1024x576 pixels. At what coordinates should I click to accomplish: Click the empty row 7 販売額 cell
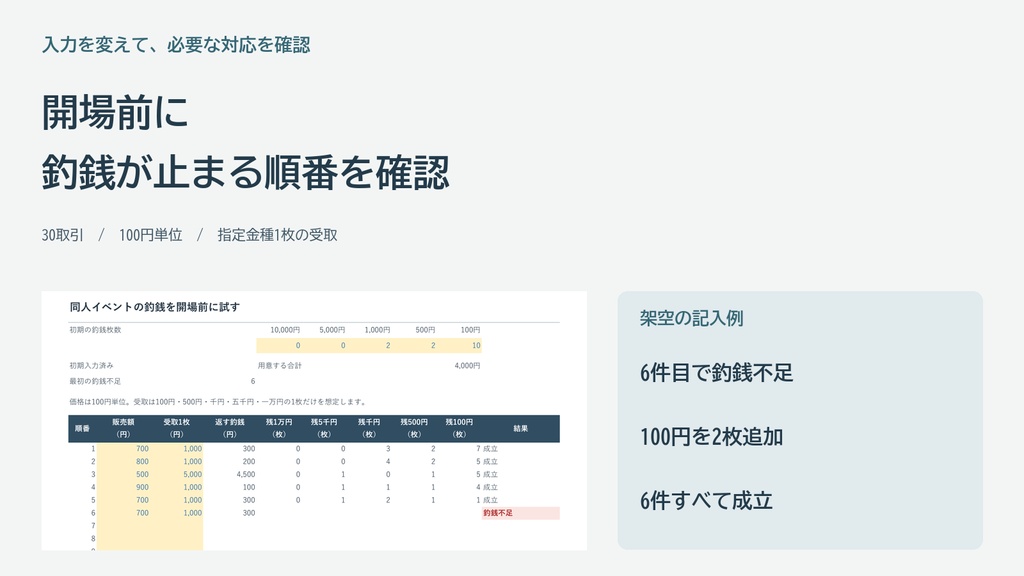coord(123,526)
